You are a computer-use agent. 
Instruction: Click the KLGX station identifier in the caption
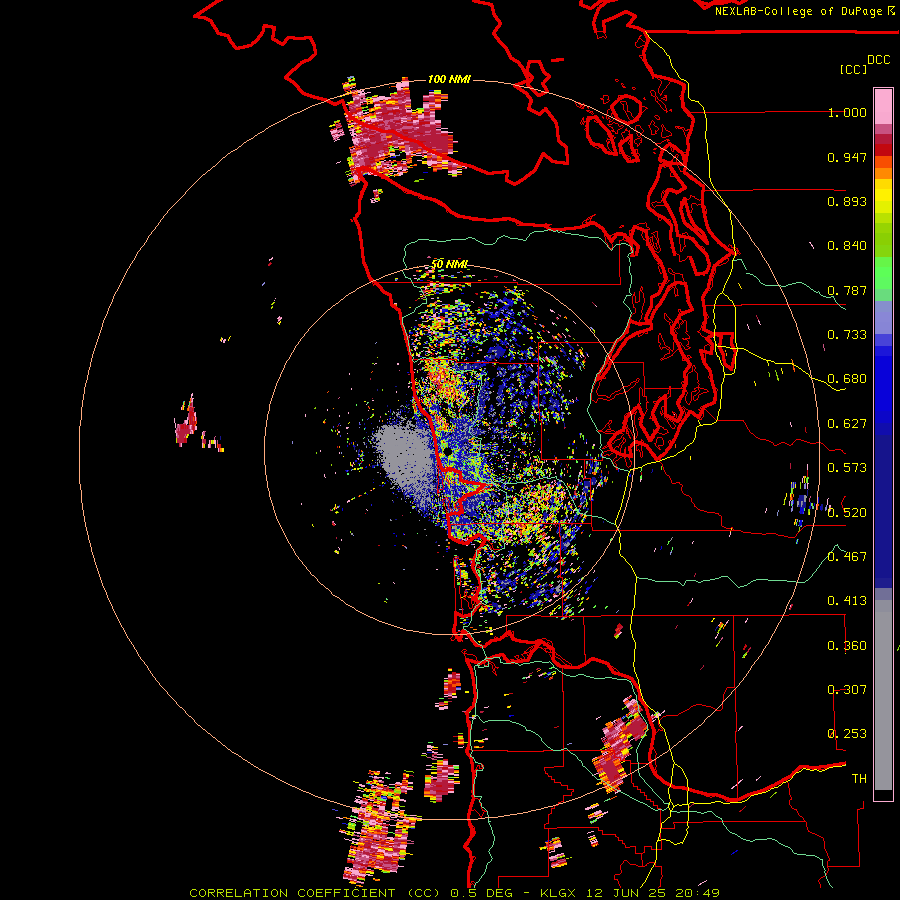click(557, 893)
